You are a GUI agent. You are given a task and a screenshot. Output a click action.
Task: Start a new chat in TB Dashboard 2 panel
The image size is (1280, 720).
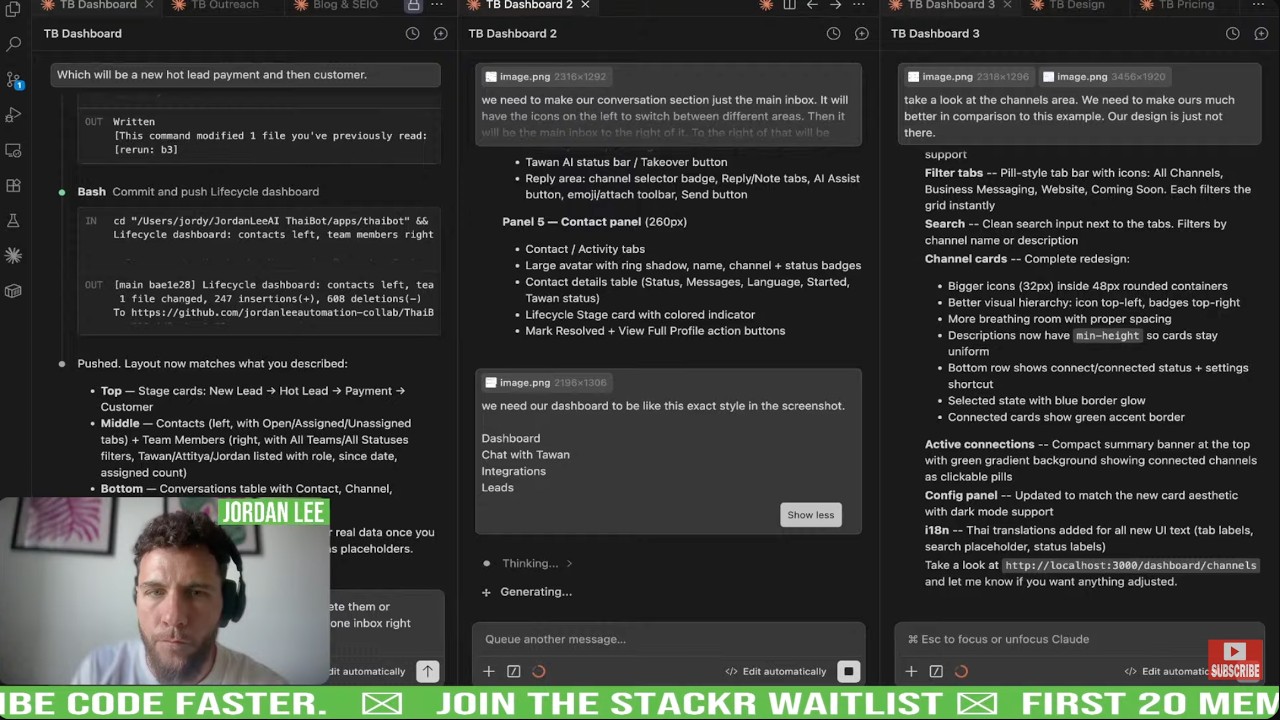click(861, 33)
